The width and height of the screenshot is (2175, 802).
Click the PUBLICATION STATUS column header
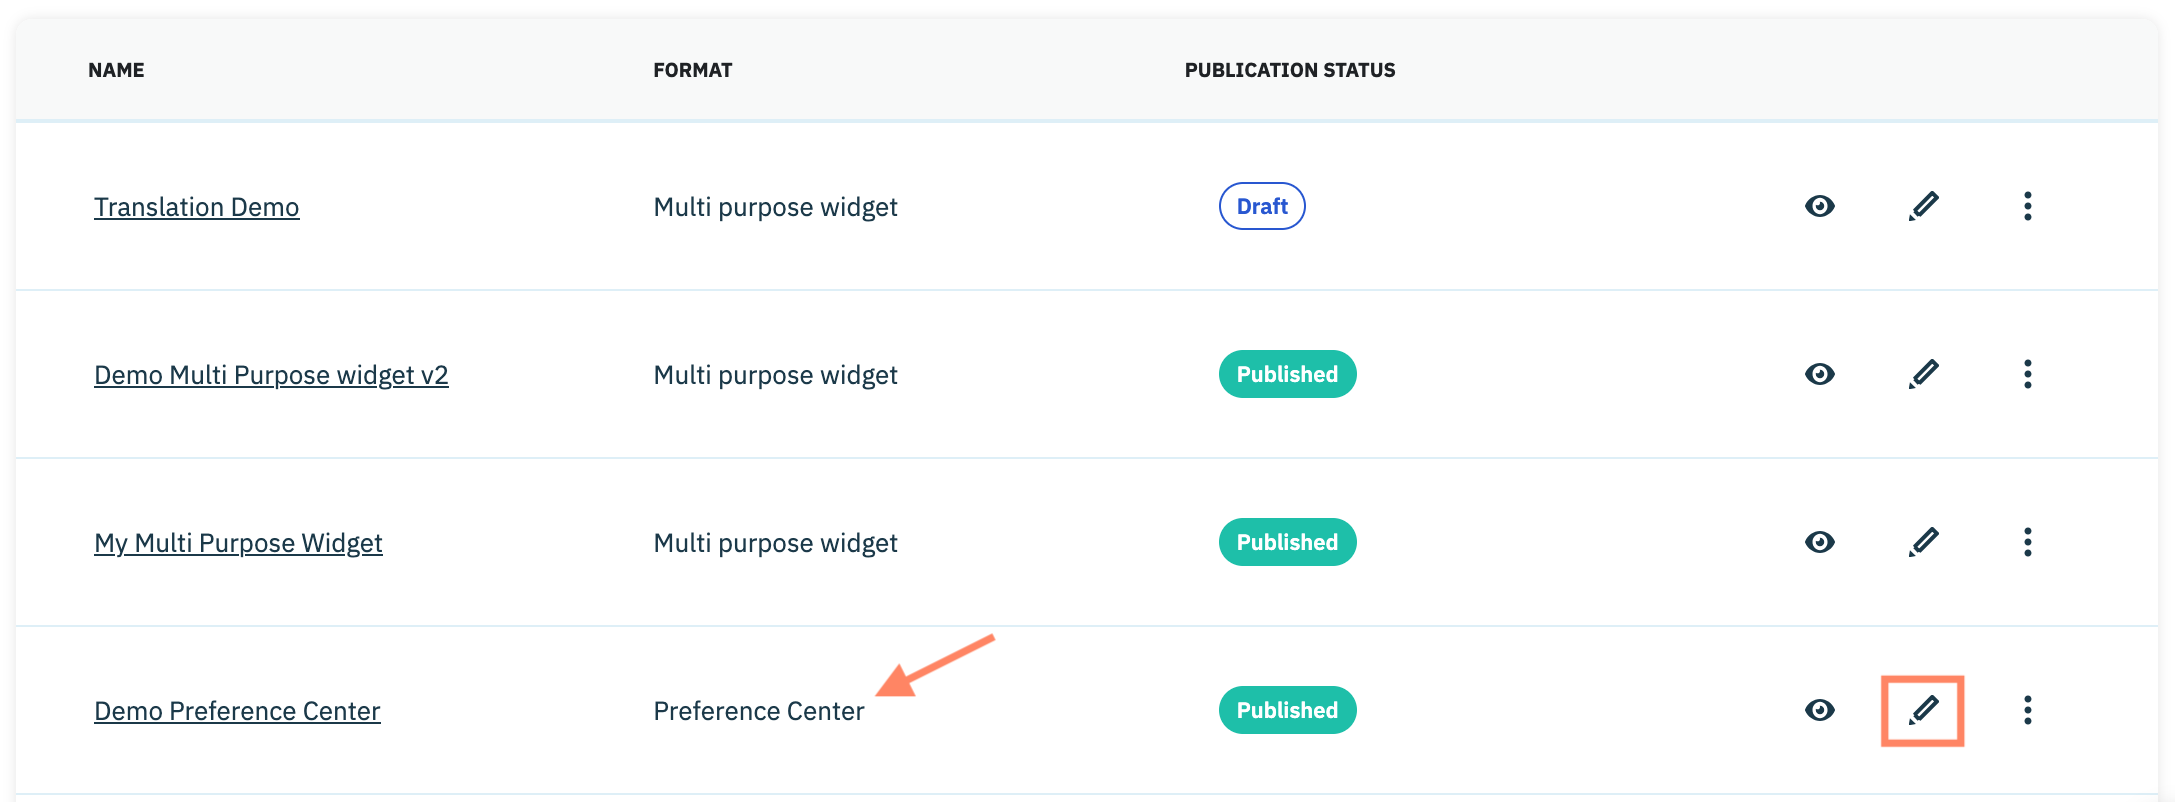click(x=1289, y=70)
